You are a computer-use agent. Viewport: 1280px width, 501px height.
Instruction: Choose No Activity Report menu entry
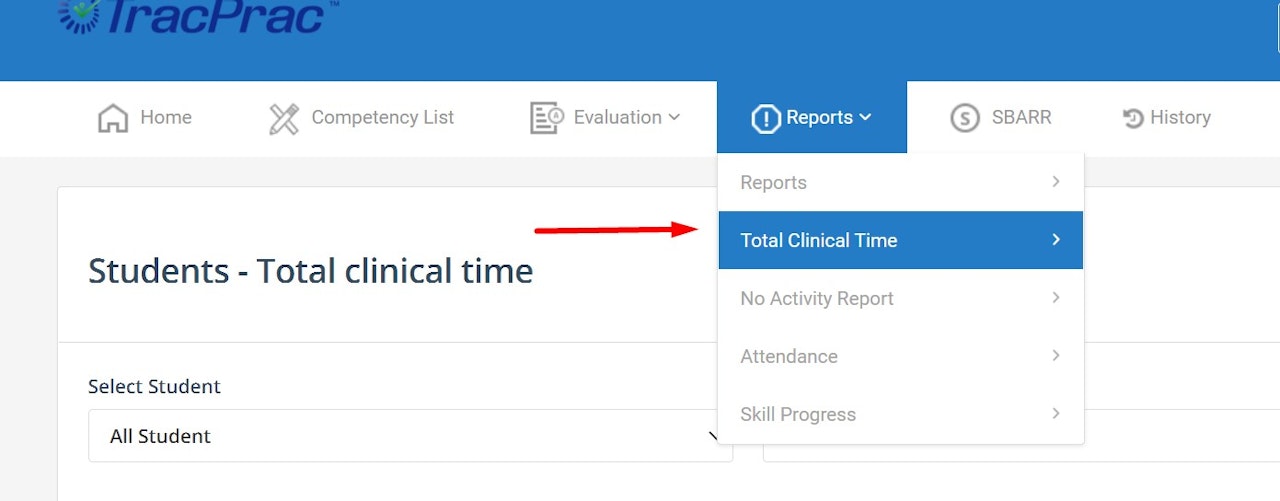[x=817, y=298]
